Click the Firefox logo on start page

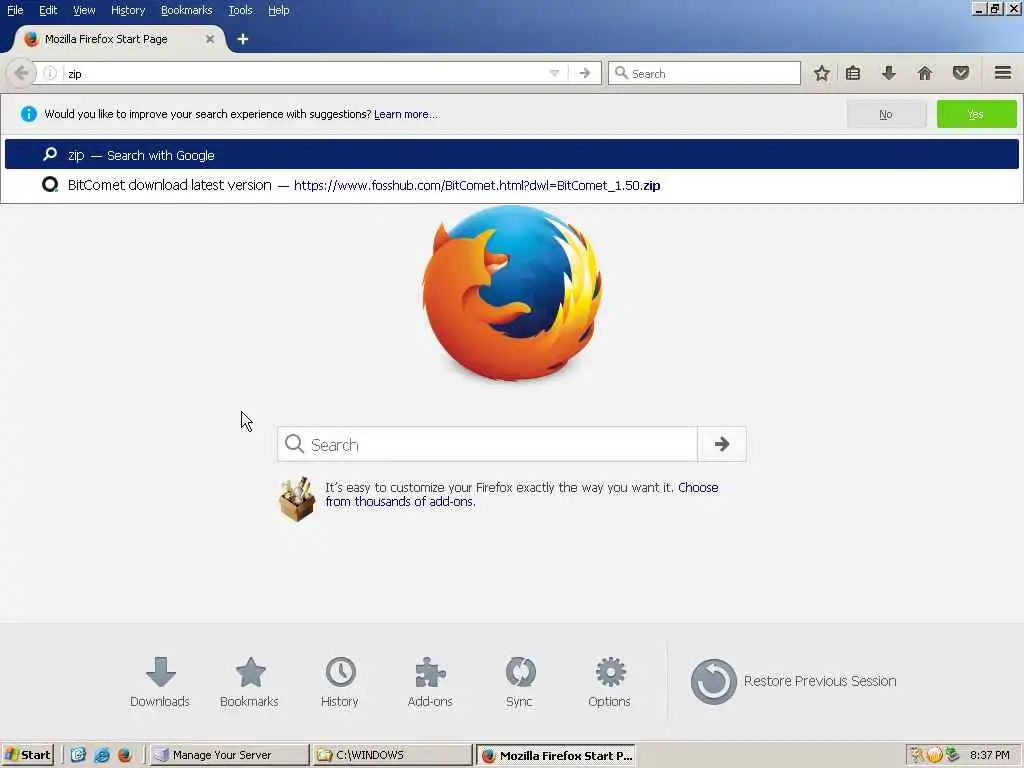point(512,293)
